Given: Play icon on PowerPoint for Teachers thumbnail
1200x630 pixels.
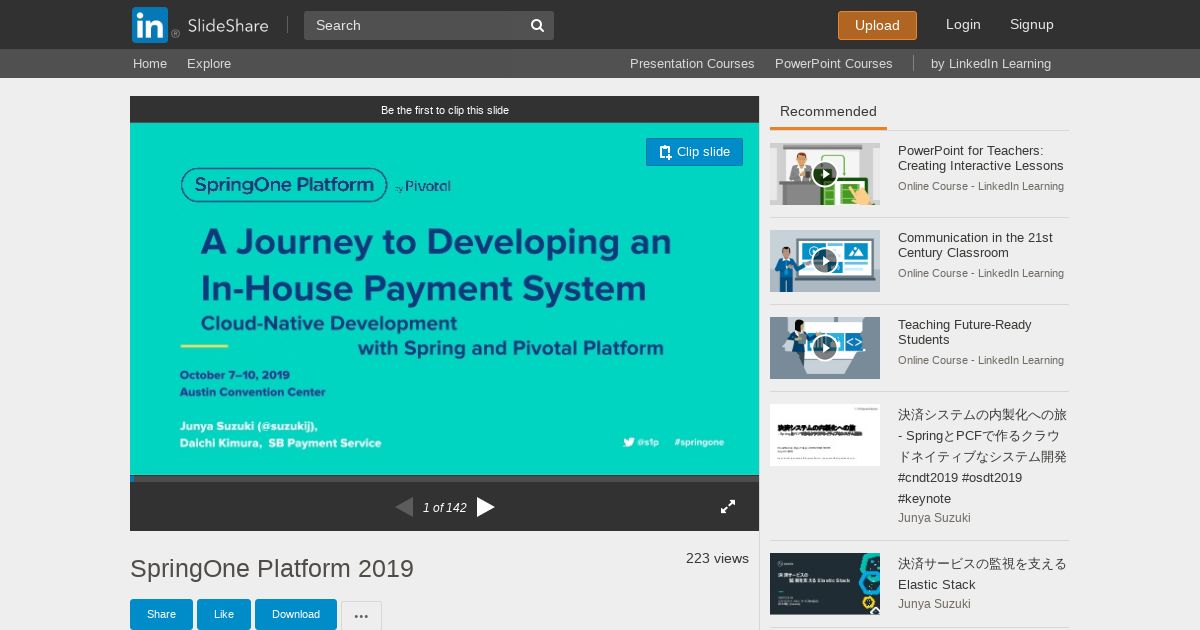Looking at the screenshot, I should pyautogui.click(x=824, y=174).
